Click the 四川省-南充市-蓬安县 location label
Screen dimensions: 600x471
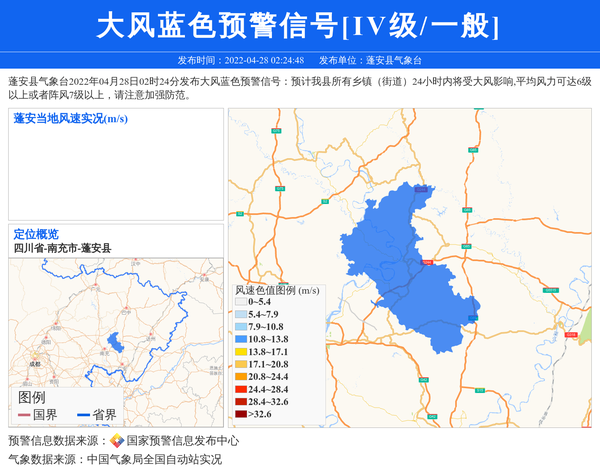pyautogui.click(x=62, y=247)
